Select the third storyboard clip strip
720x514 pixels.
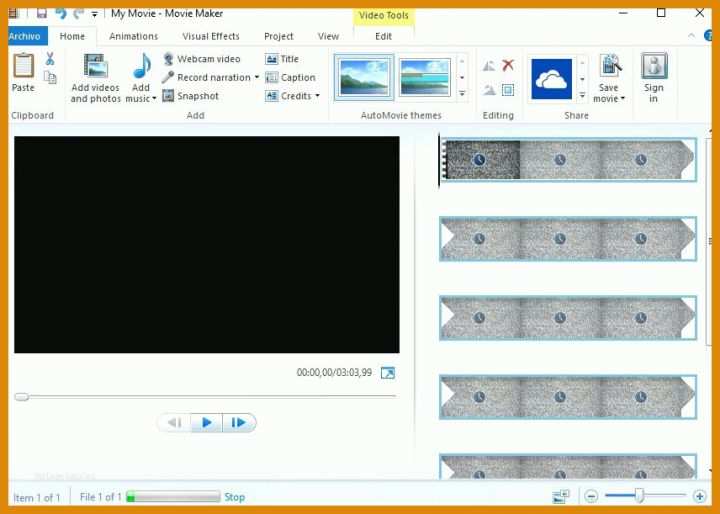[x=568, y=318]
